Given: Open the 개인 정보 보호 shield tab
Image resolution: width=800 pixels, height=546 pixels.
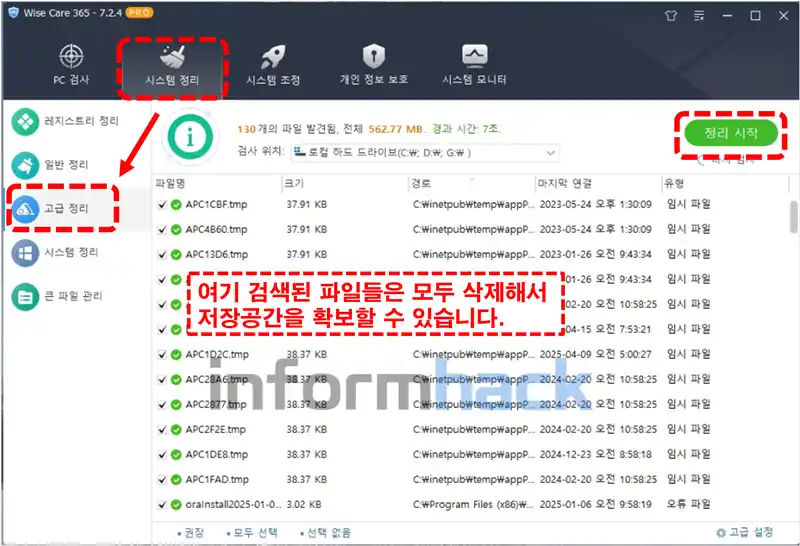Looking at the screenshot, I should 374,65.
